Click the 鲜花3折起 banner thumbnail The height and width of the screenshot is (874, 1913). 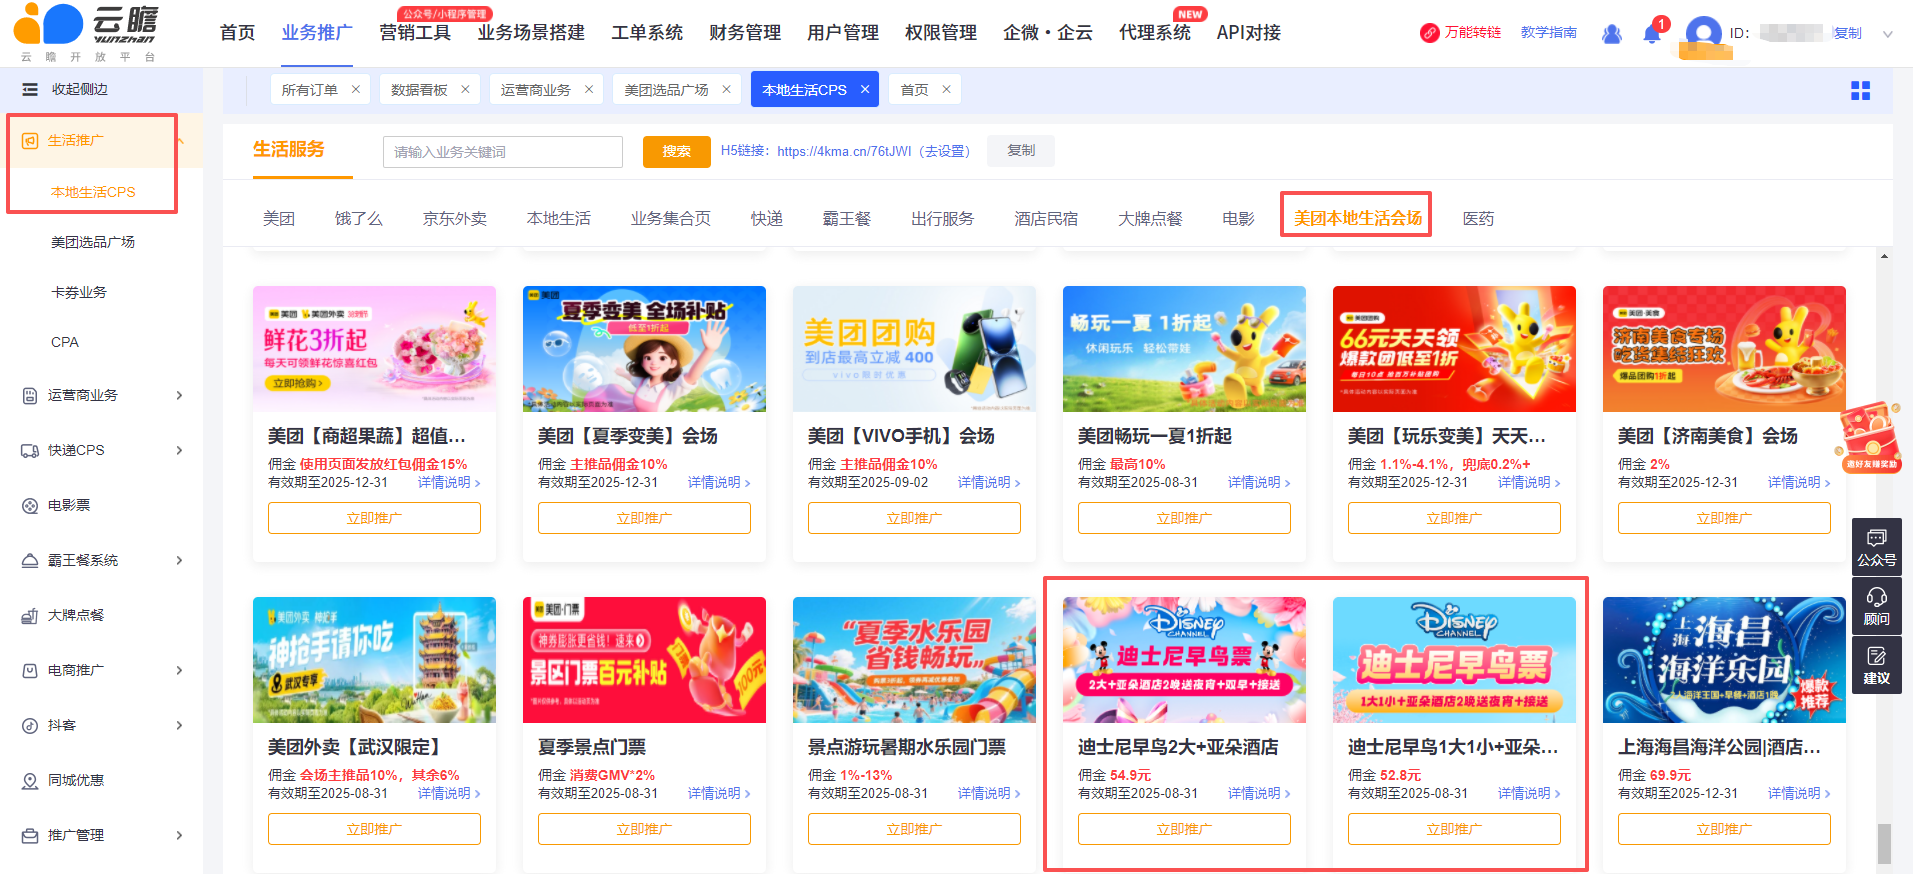click(374, 349)
